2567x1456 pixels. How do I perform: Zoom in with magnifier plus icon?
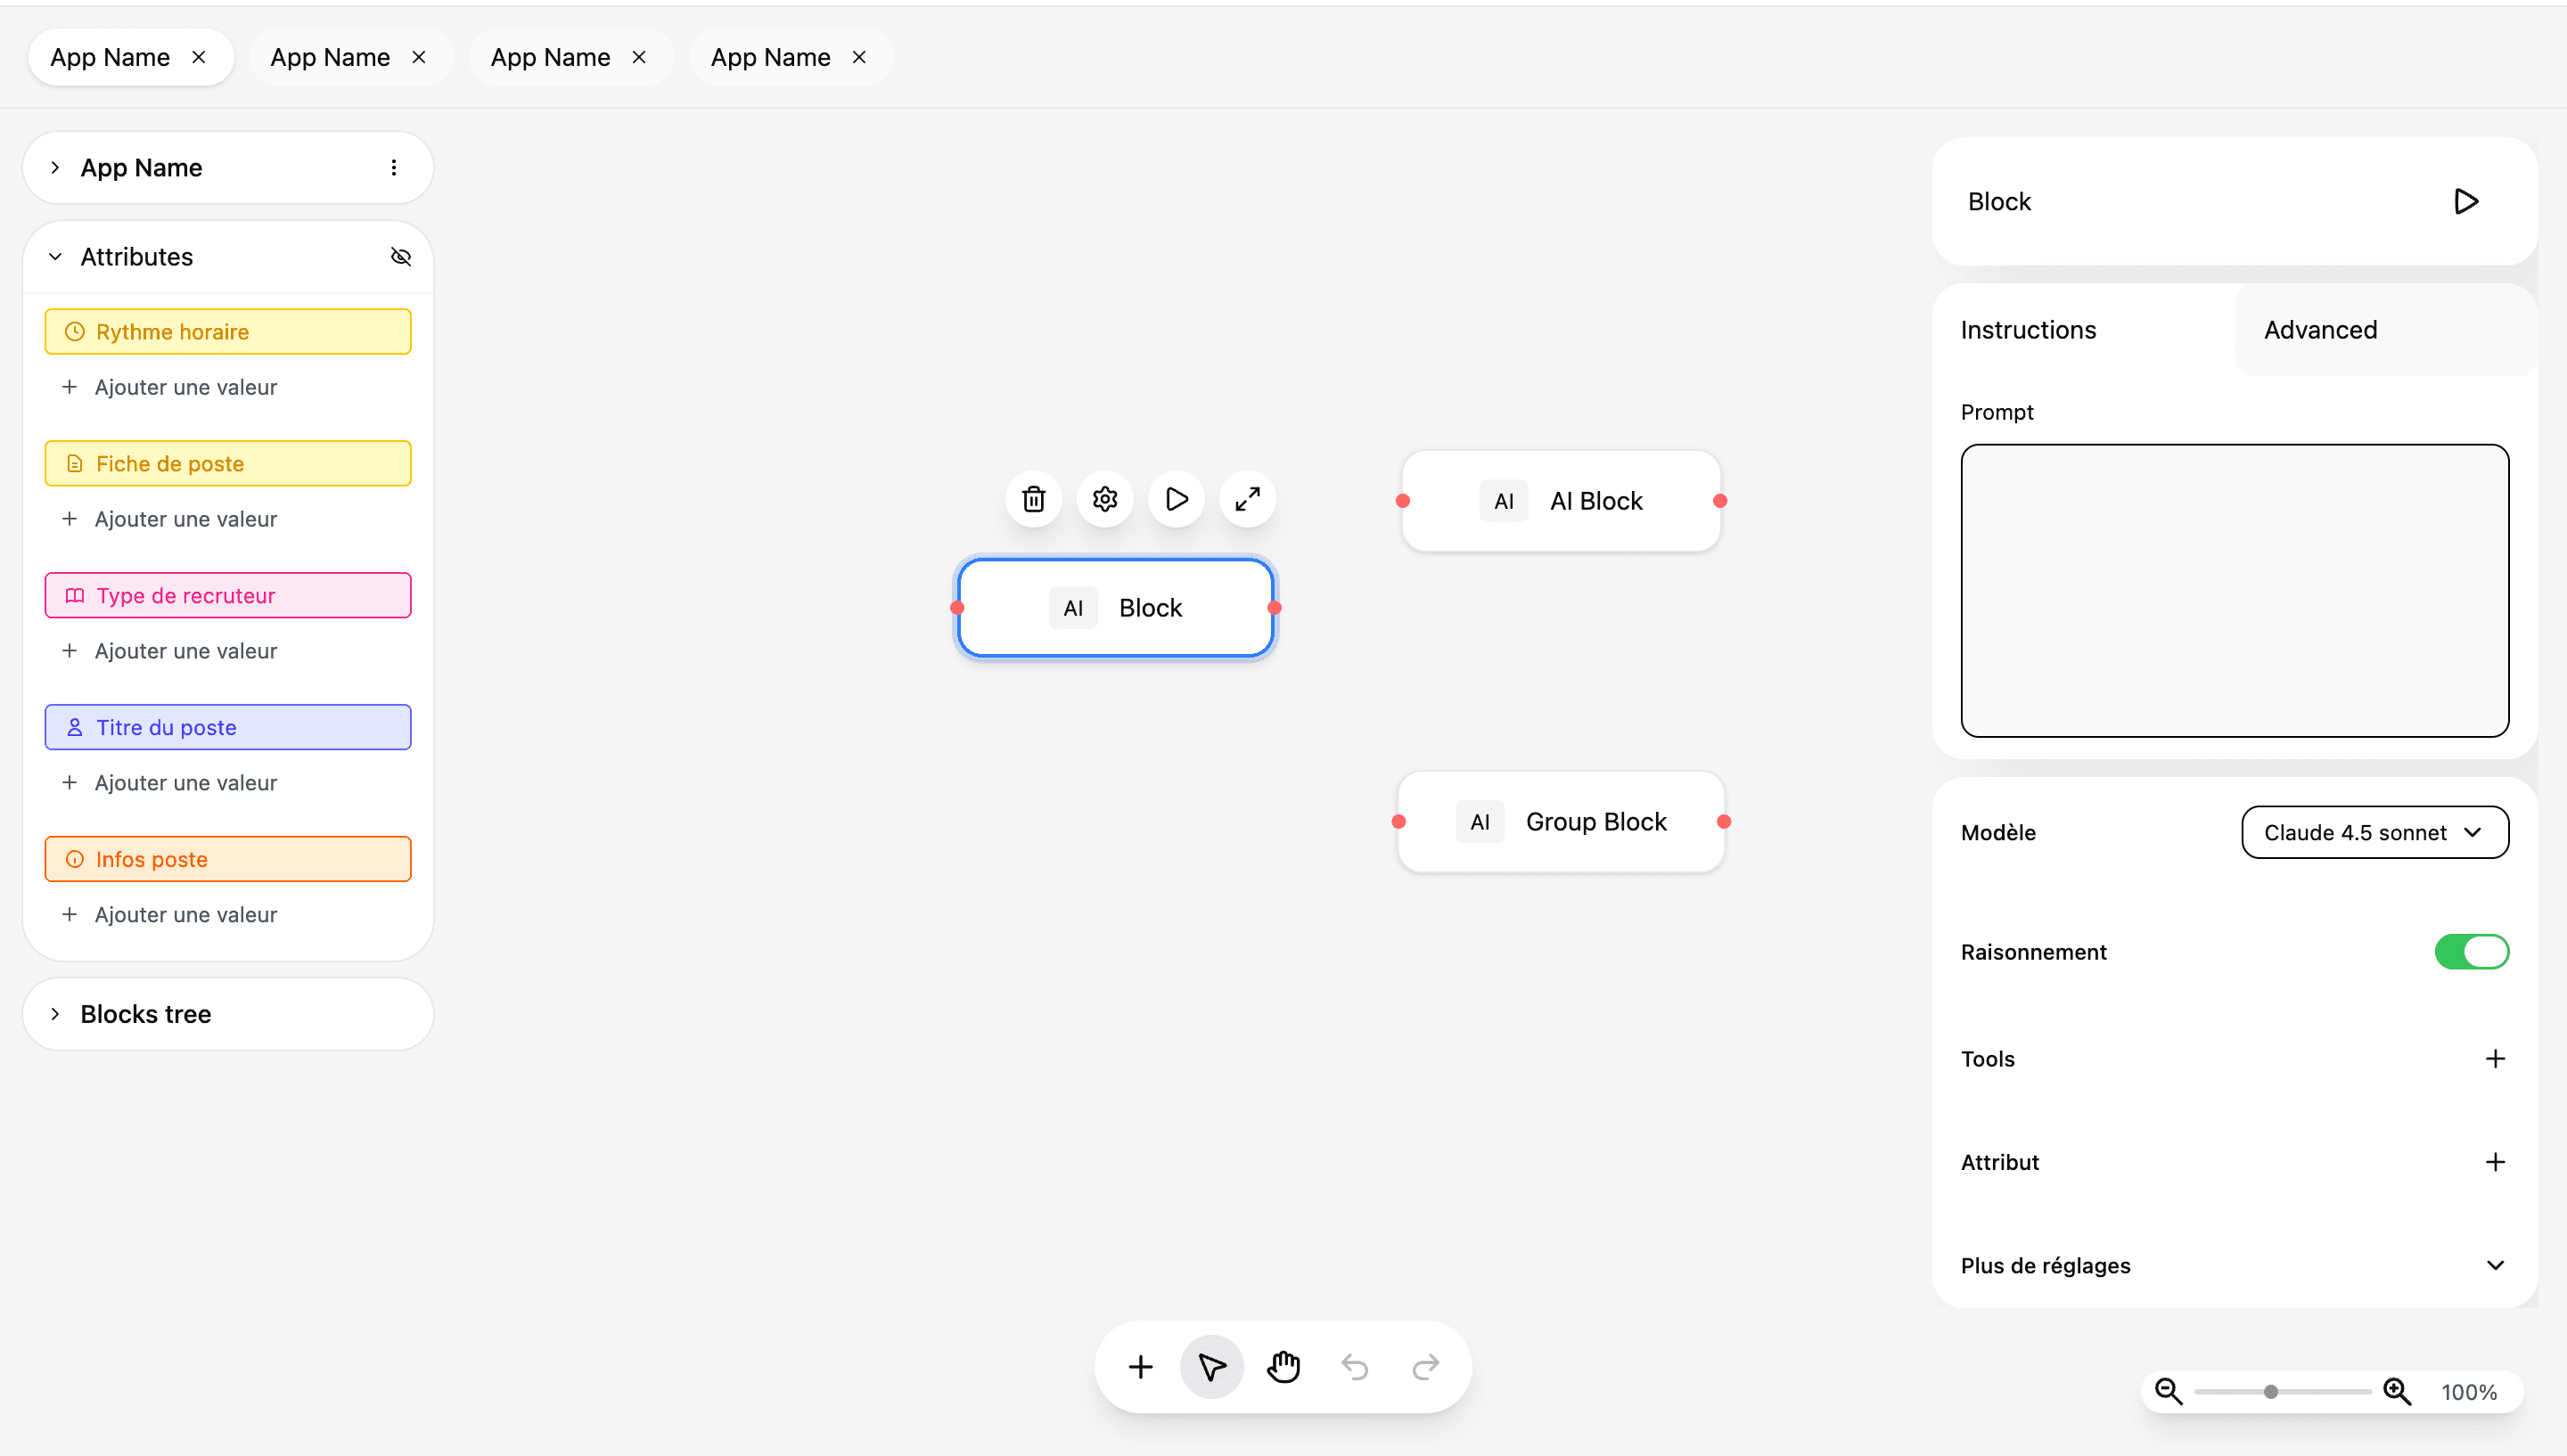[x=2396, y=1391]
